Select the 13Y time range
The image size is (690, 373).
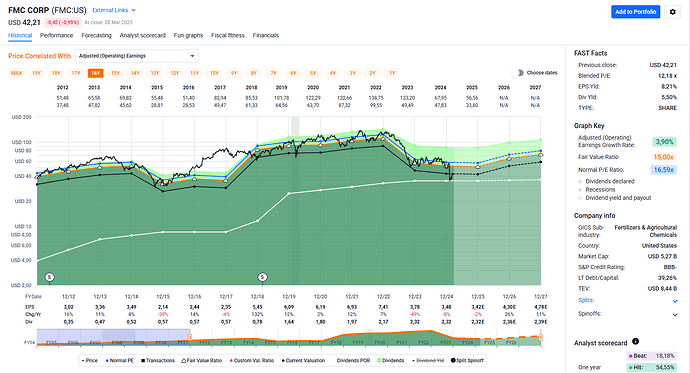155,73
